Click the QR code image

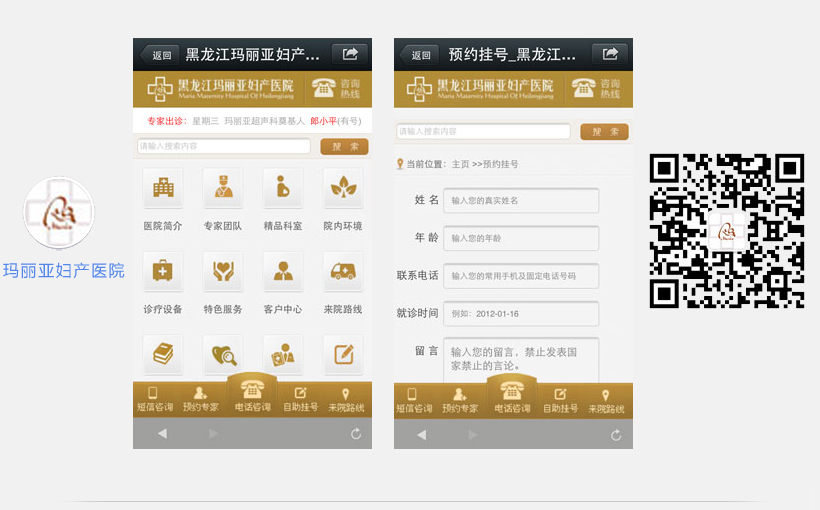pyautogui.click(x=727, y=231)
